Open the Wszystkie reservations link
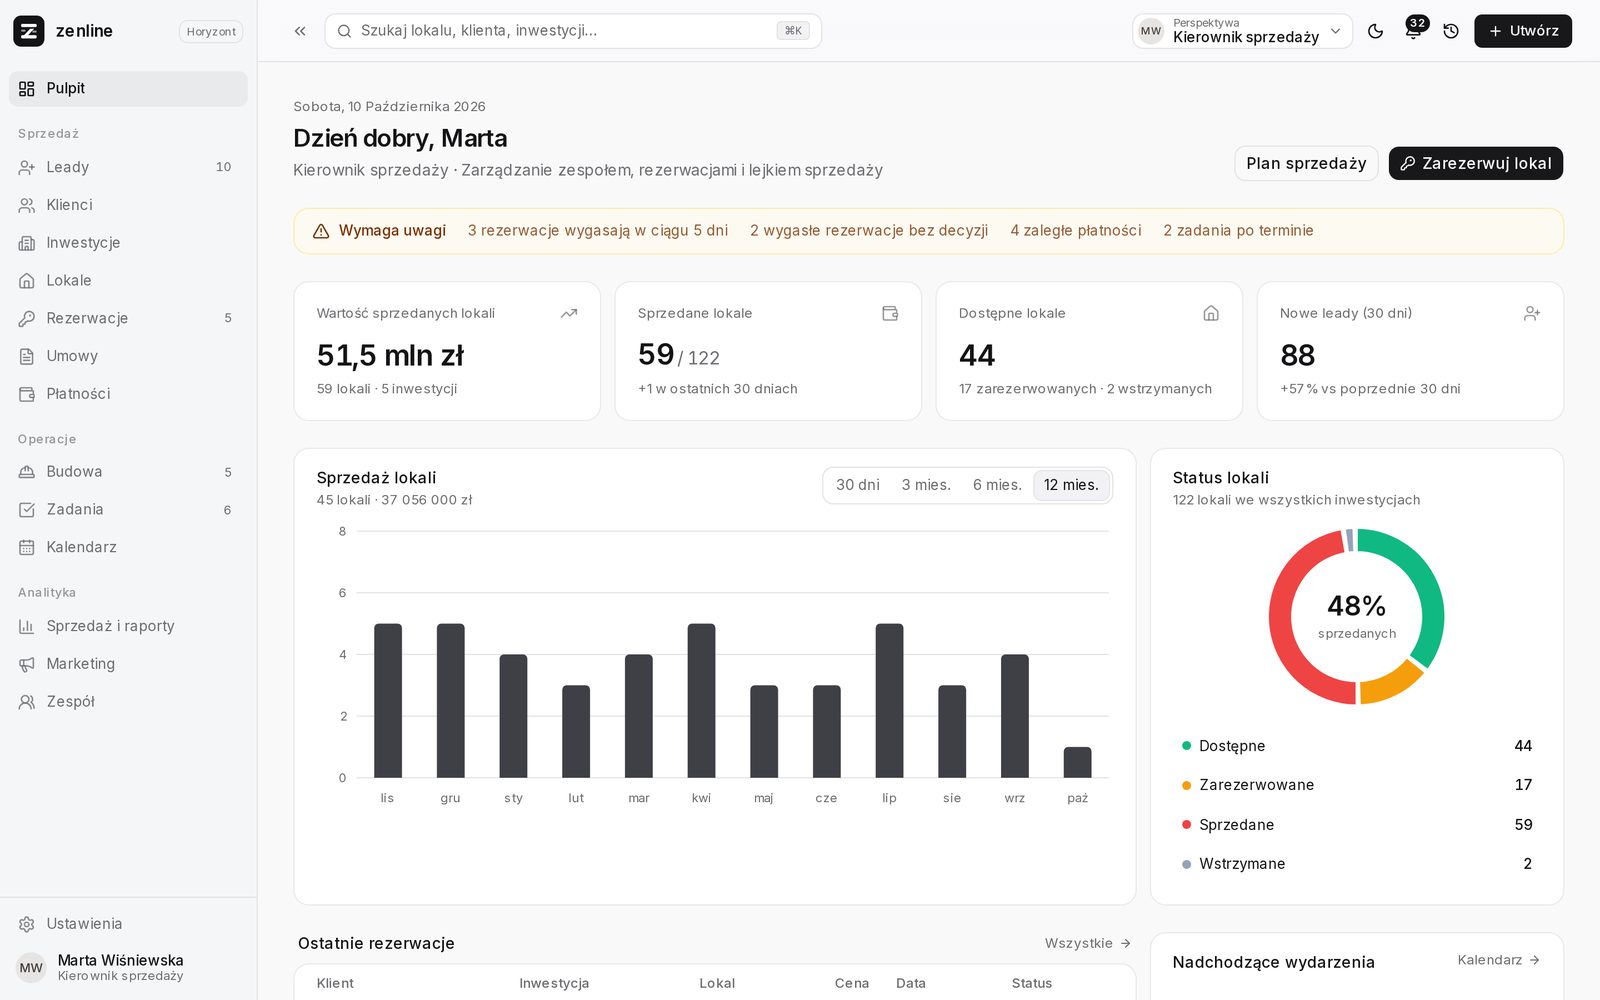Viewport: 1600px width, 1000px height. [1088, 943]
